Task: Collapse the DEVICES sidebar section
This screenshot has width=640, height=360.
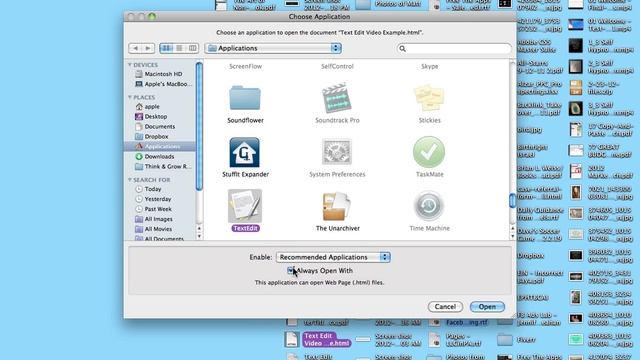Action: coord(130,65)
